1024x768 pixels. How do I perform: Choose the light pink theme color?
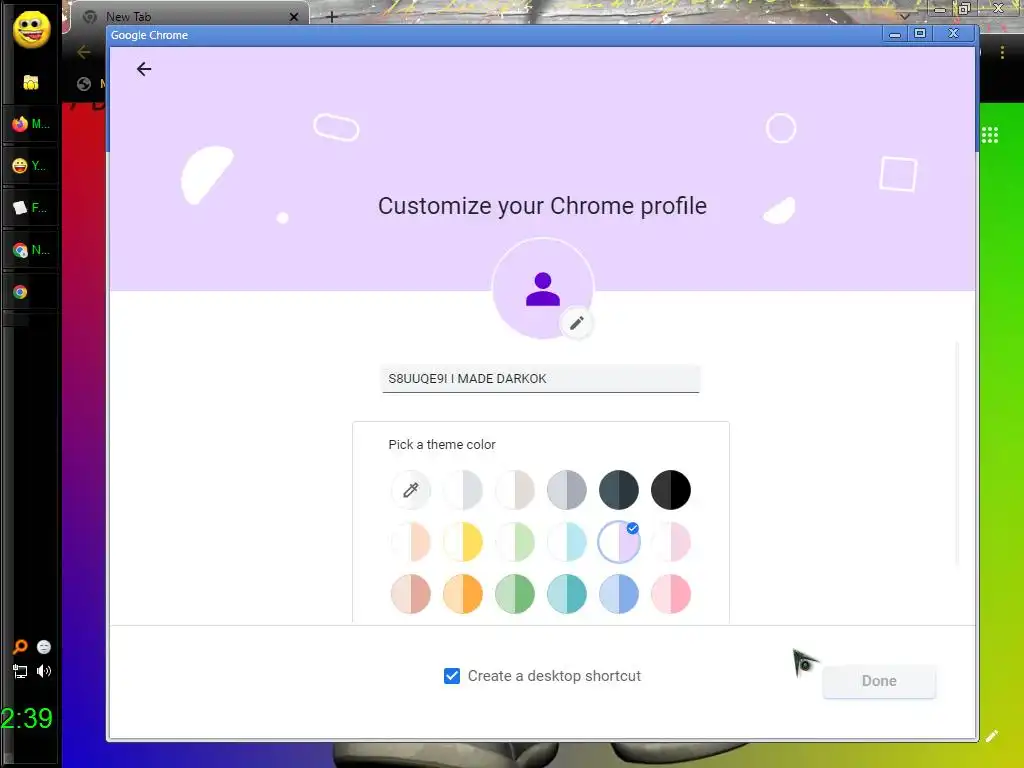coord(671,542)
